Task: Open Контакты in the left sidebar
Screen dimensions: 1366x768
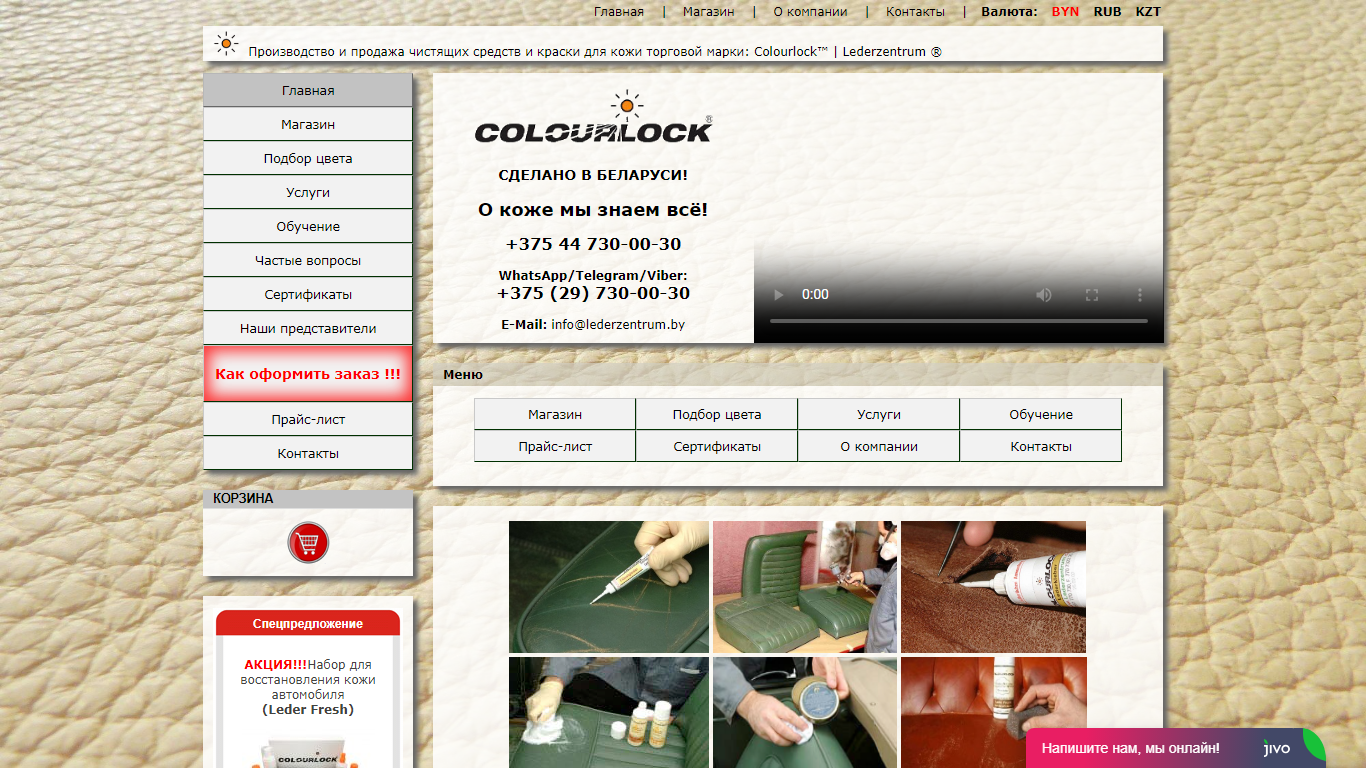Action: pos(308,453)
